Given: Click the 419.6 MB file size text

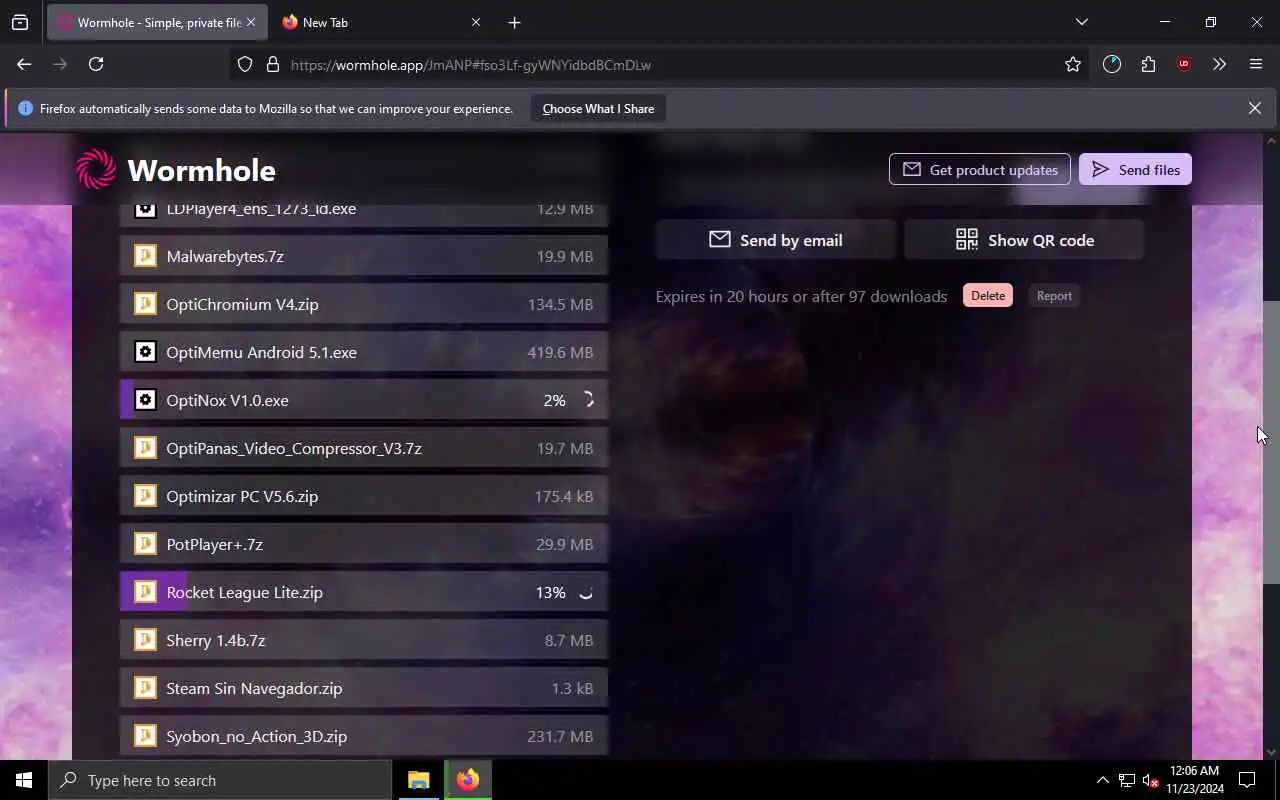Looking at the screenshot, I should click(x=560, y=352).
